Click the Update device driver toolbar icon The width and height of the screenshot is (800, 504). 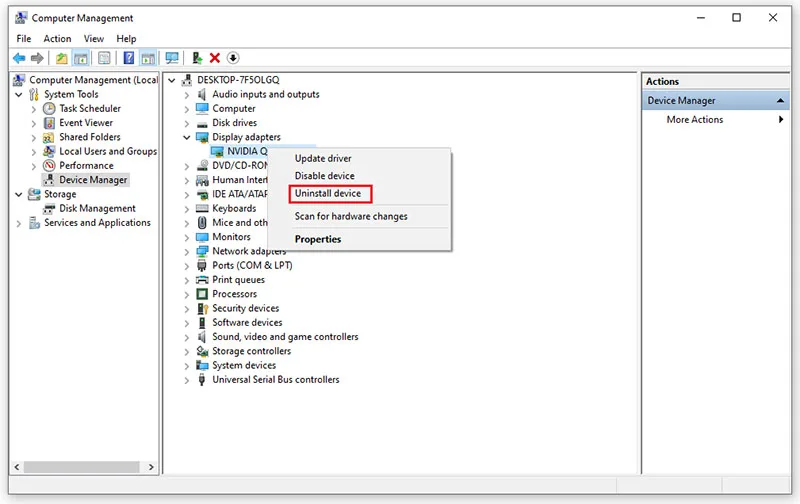(x=197, y=58)
